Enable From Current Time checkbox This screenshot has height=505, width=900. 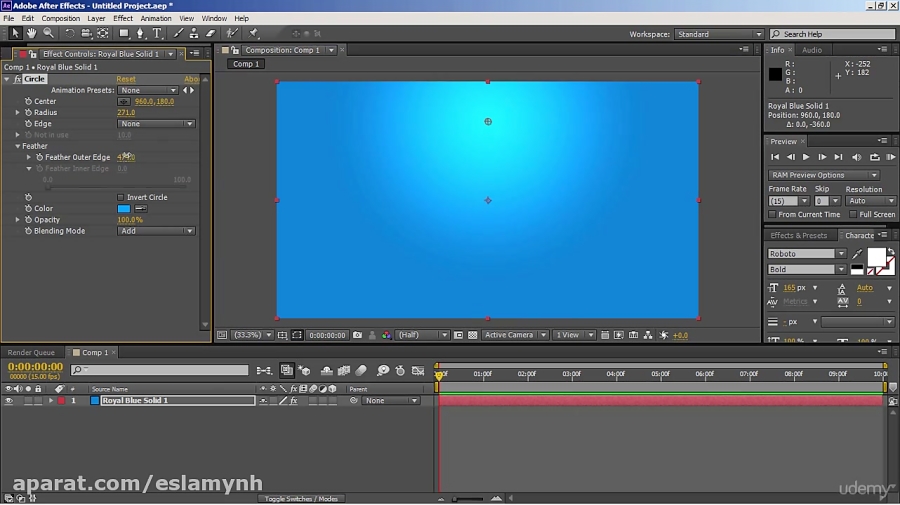pos(772,215)
